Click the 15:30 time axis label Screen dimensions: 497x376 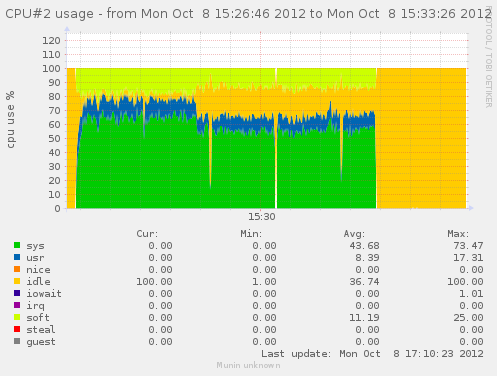(x=262, y=217)
